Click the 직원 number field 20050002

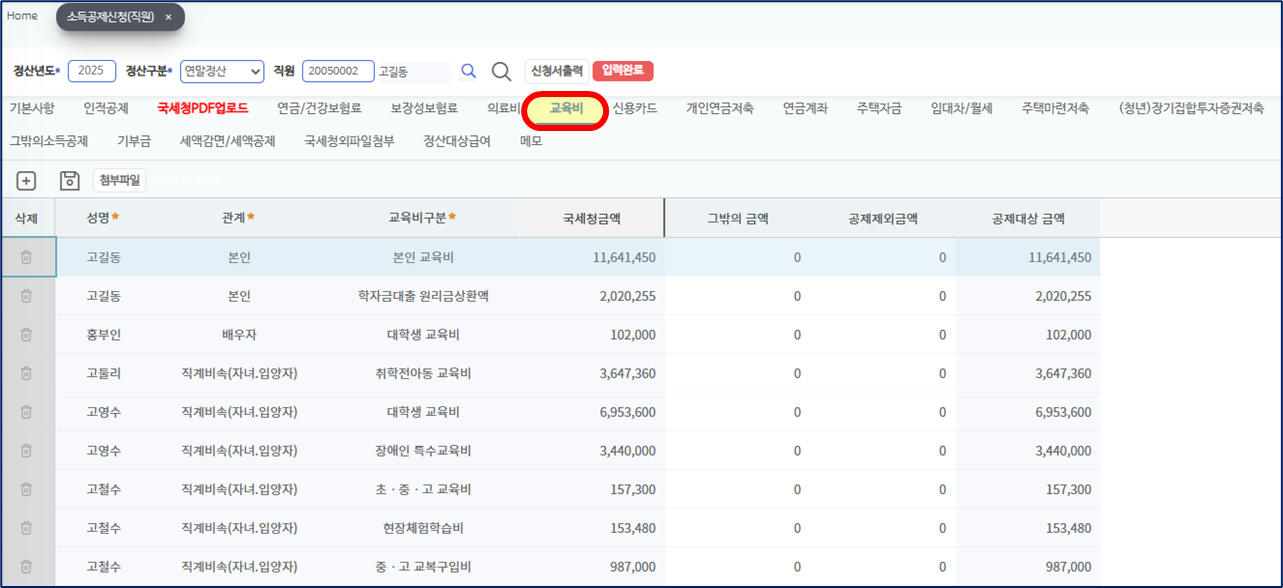coord(337,71)
